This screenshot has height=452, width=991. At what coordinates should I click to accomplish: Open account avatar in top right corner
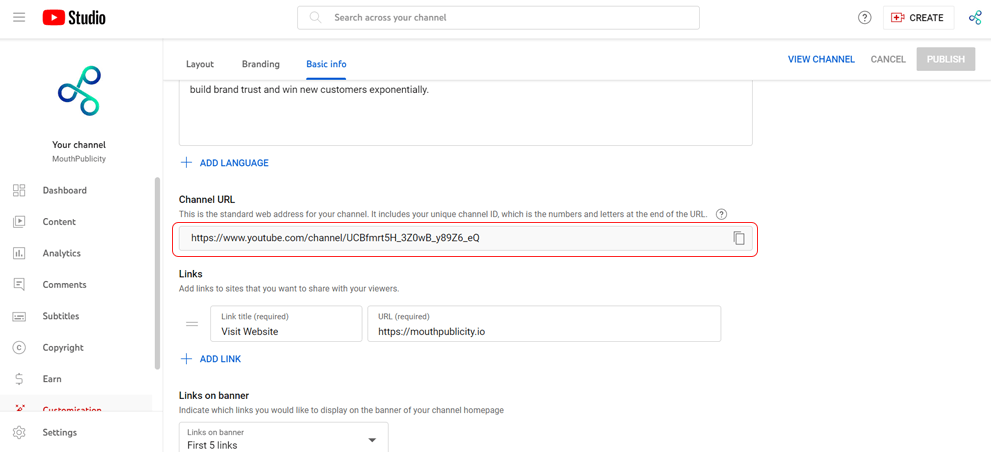[x=975, y=18]
